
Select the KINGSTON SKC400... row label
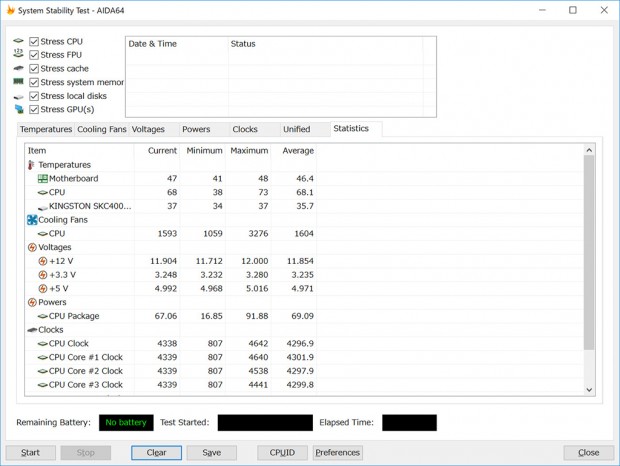90,206
